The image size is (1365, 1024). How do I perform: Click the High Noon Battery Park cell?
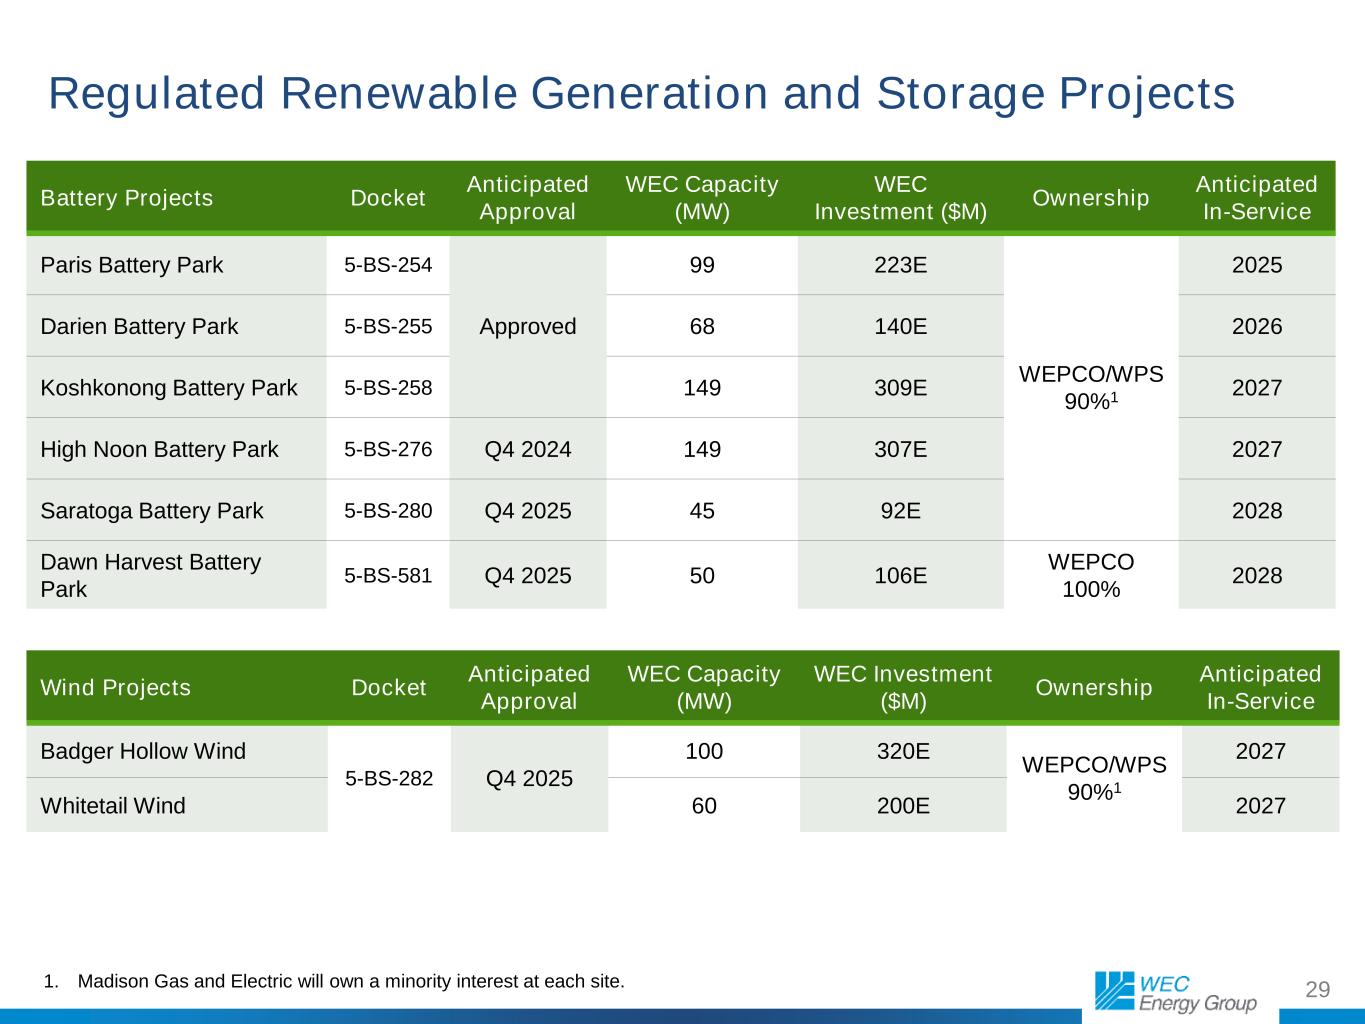pyautogui.click(x=159, y=450)
